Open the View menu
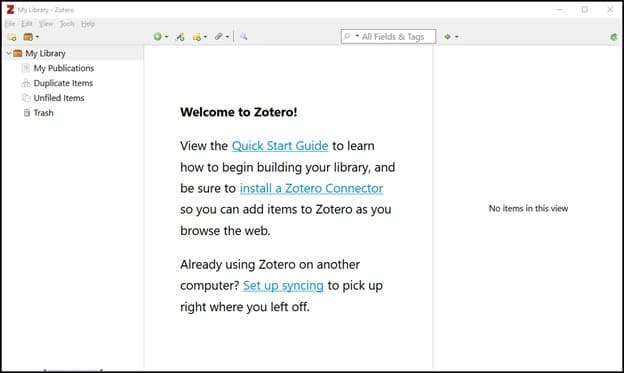624x373 pixels. coord(46,24)
